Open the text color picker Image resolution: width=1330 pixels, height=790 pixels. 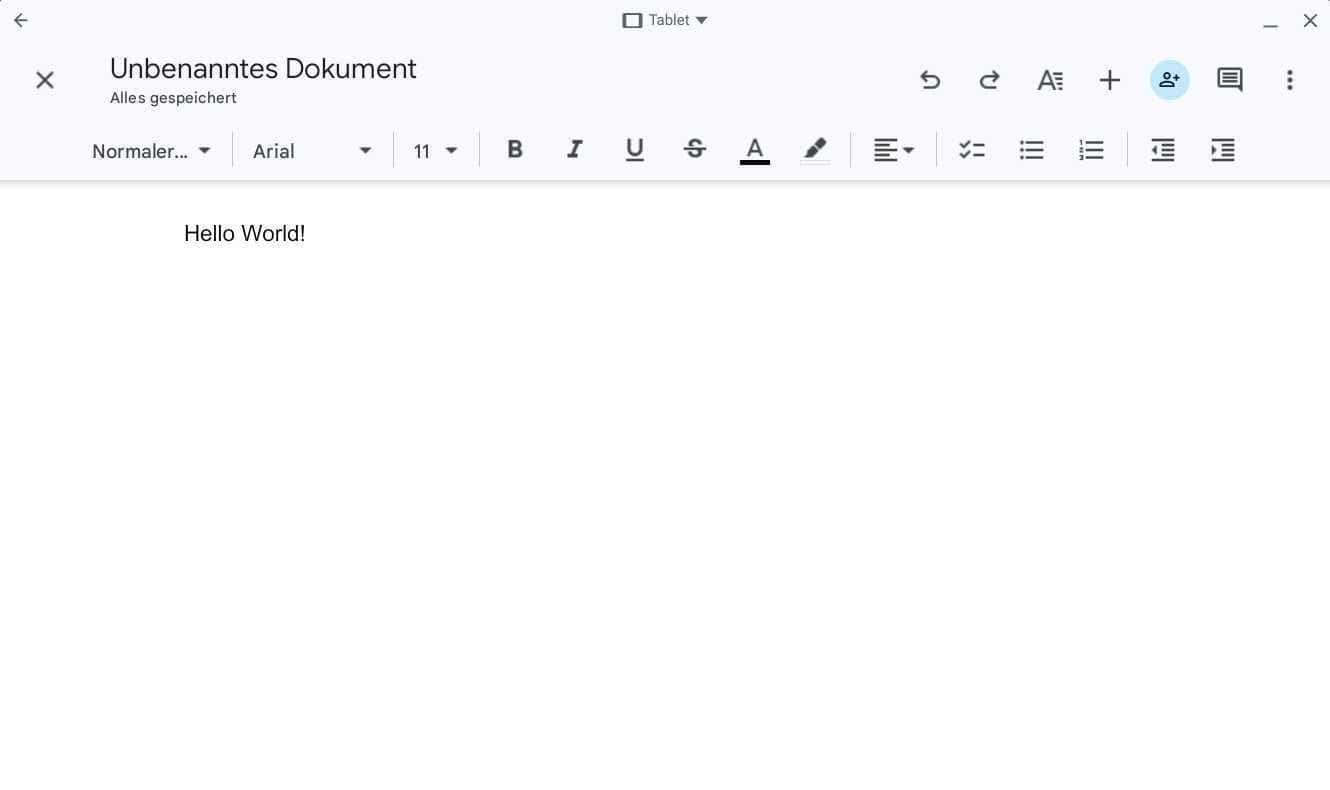755,150
